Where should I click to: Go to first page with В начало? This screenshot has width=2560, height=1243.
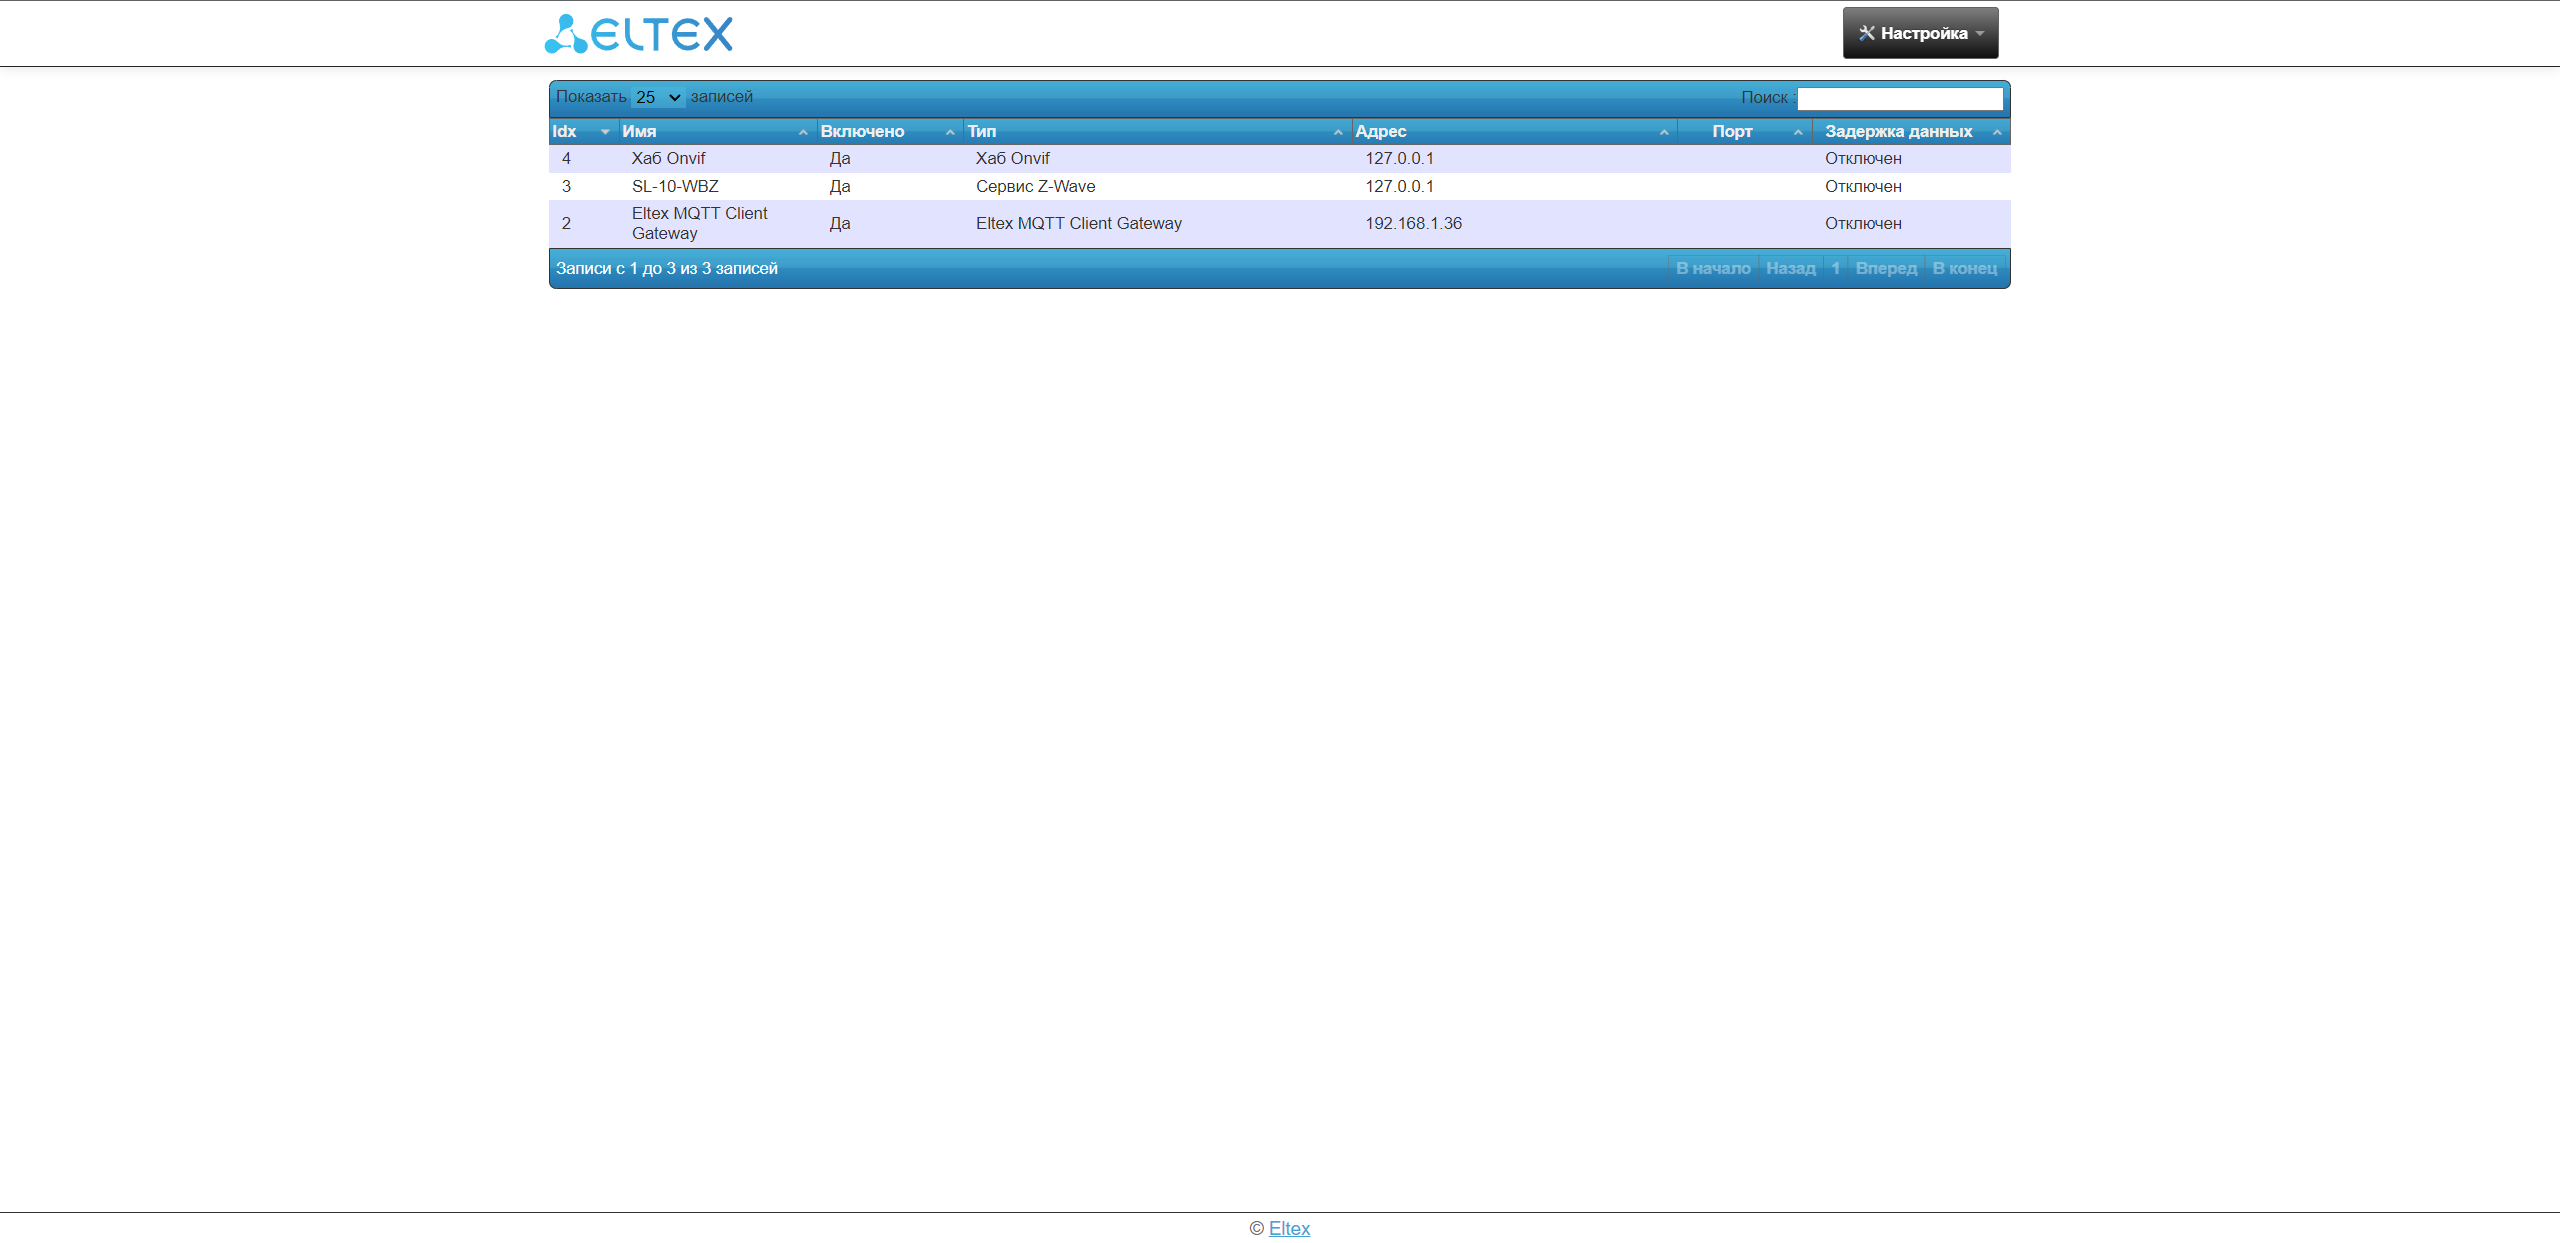pos(1713,269)
